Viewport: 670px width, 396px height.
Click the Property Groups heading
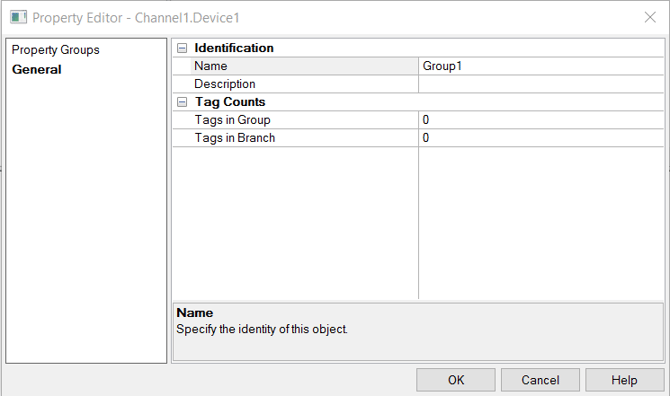point(56,50)
